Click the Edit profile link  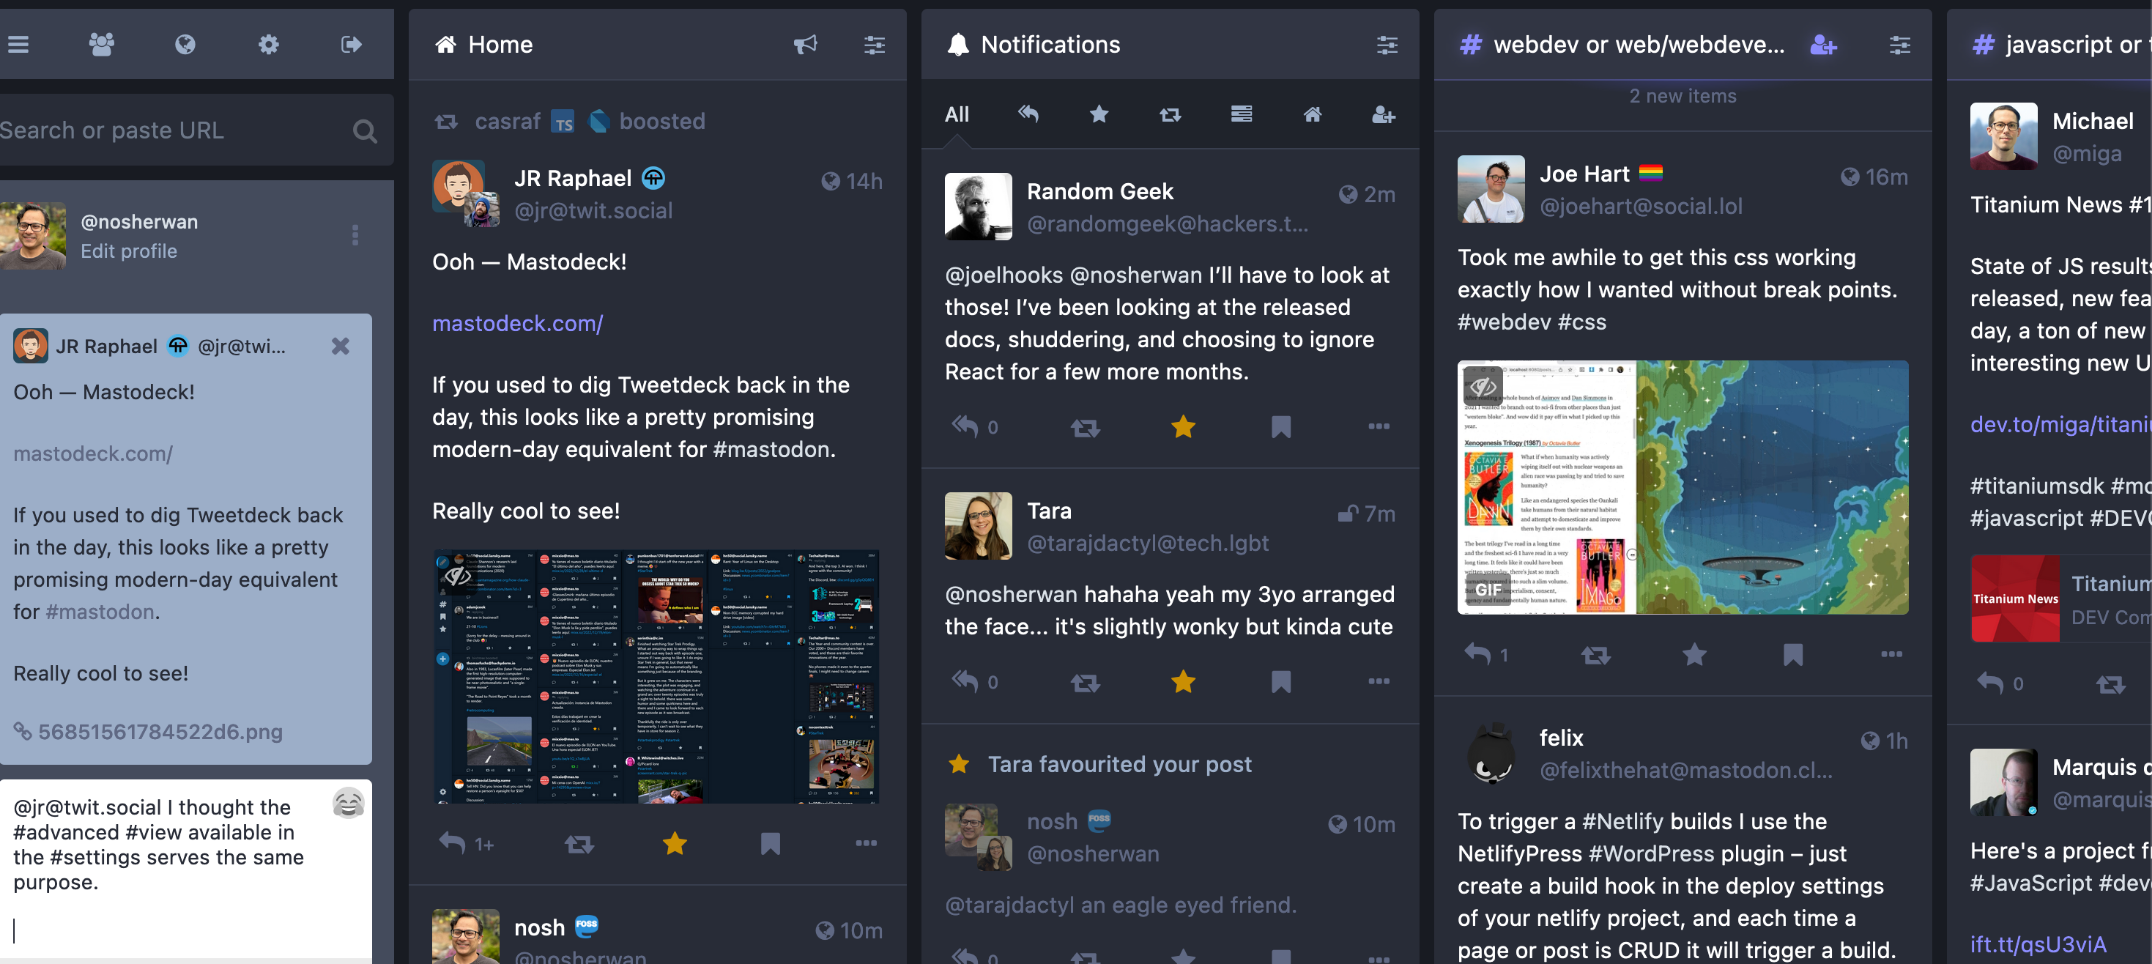tap(129, 251)
